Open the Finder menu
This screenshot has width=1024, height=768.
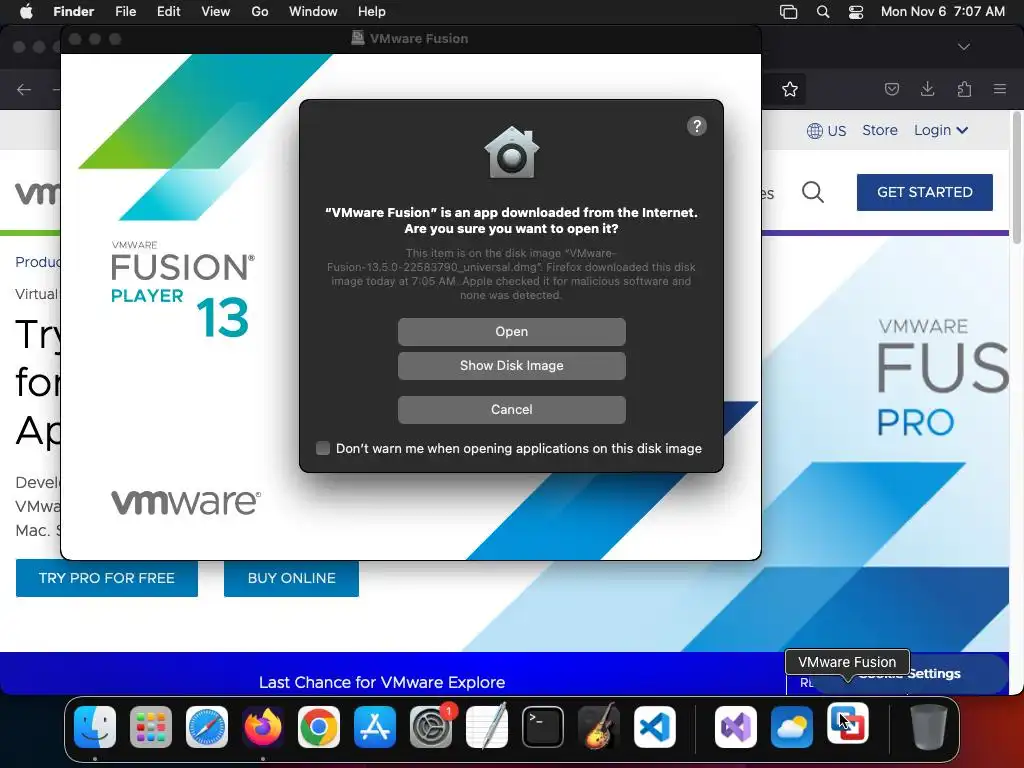point(73,12)
